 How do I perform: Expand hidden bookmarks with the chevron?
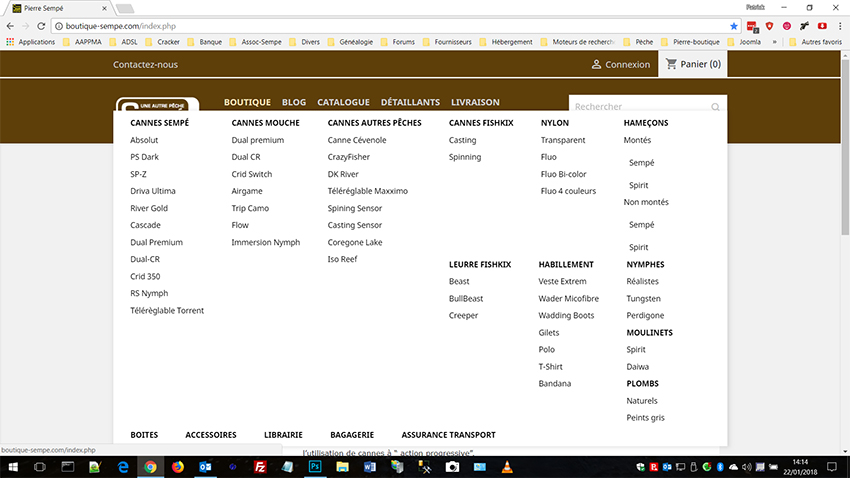pyautogui.click(x=775, y=42)
